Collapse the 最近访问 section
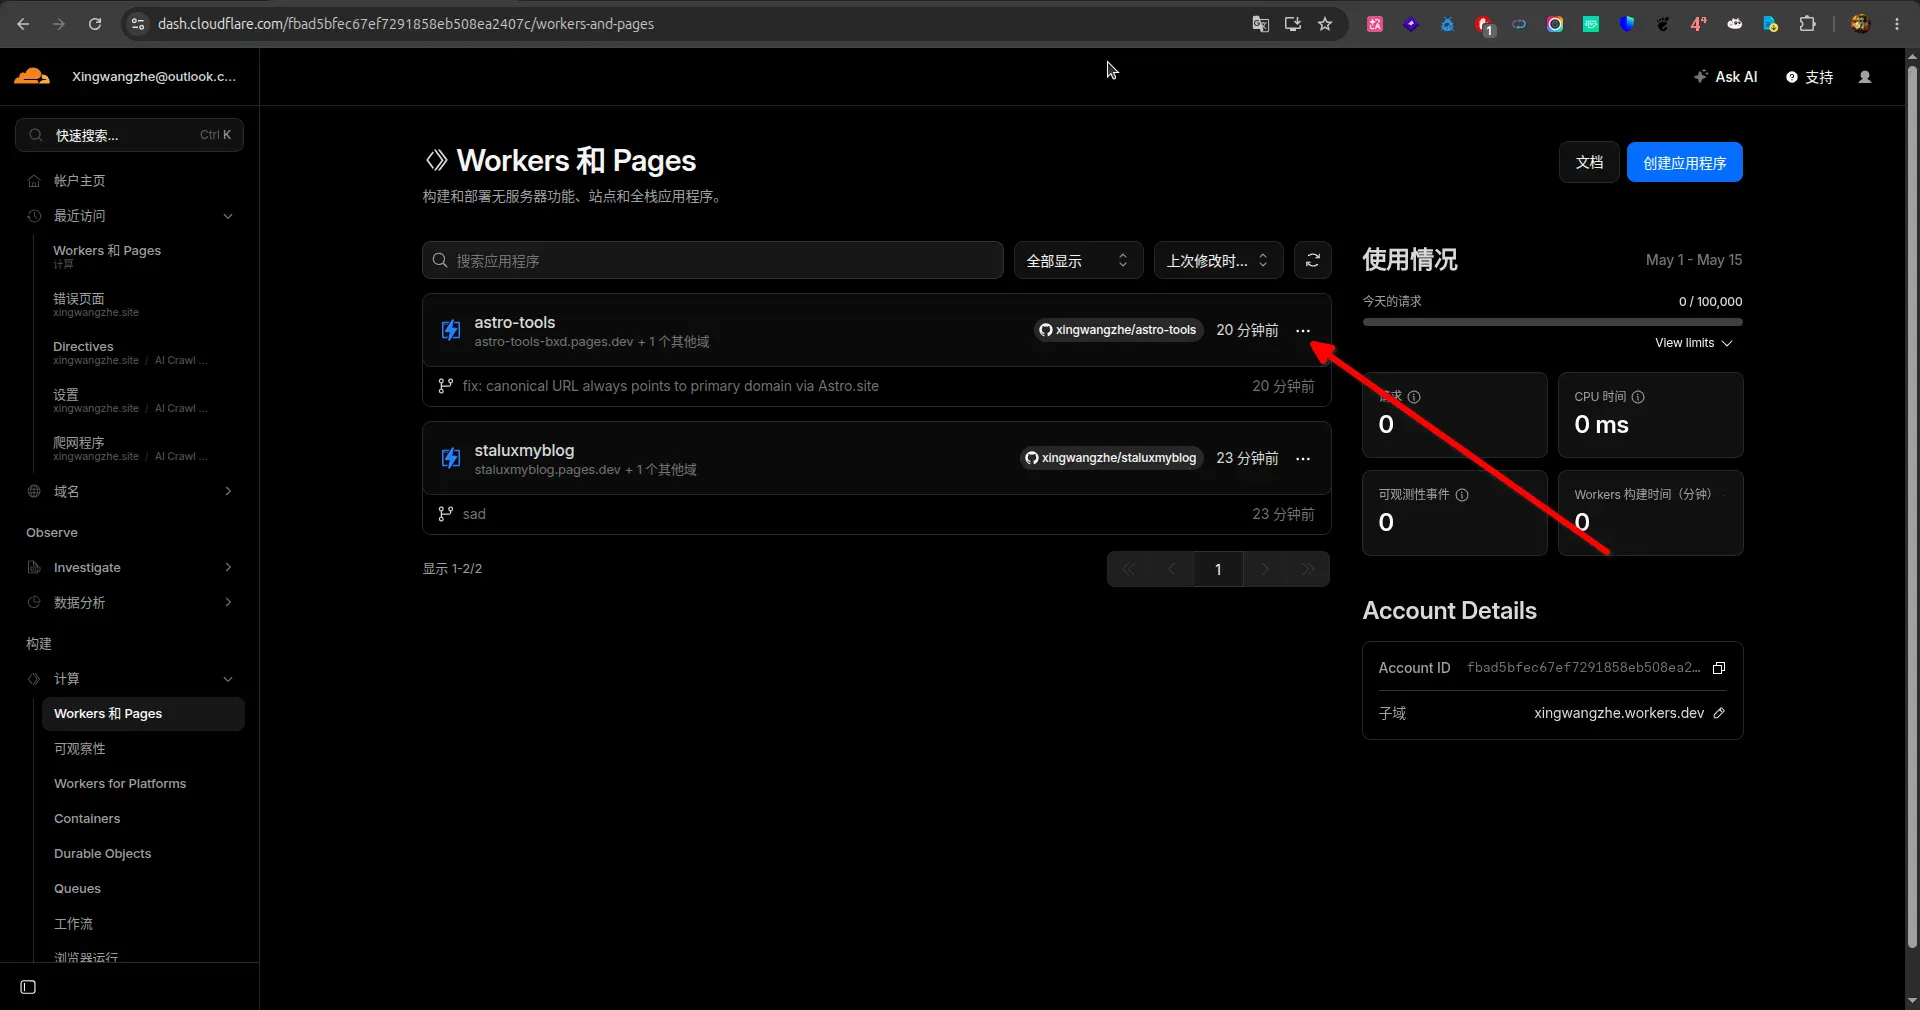 tap(228, 216)
